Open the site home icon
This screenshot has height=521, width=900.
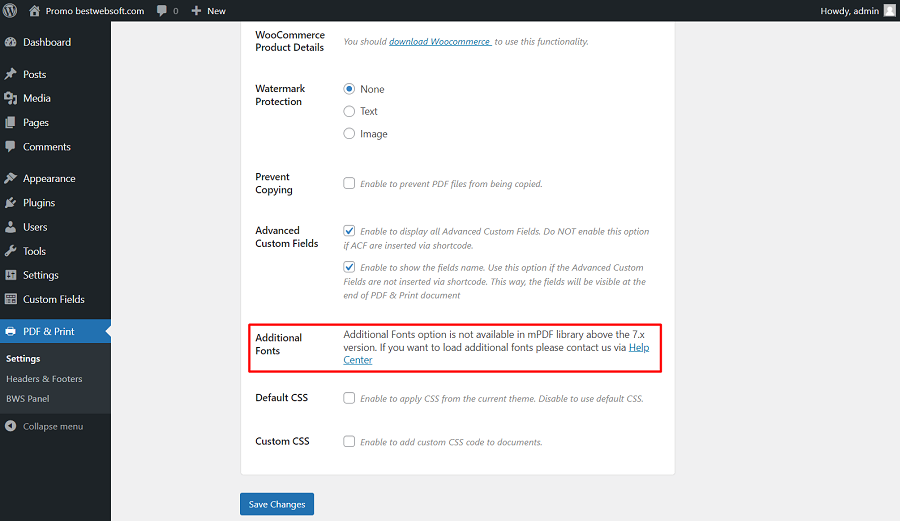click(34, 10)
